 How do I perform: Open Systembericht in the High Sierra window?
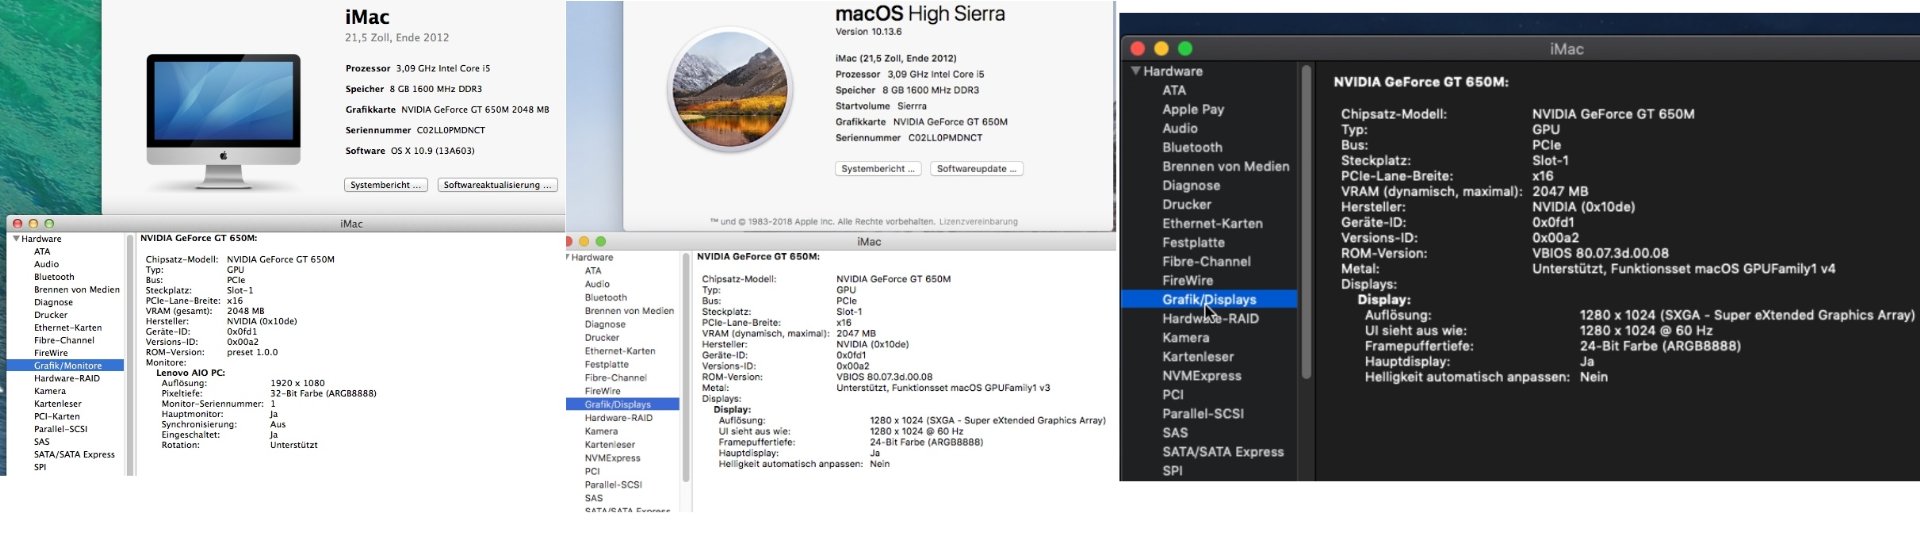click(877, 169)
